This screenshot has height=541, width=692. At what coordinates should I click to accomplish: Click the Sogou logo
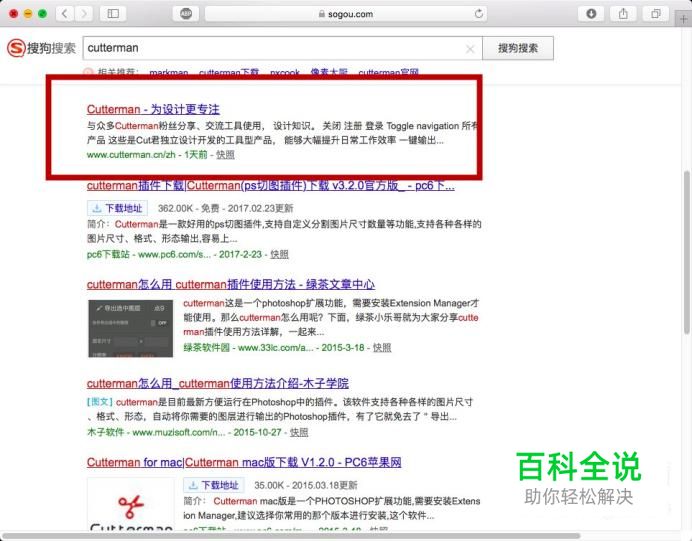(41, 48)
